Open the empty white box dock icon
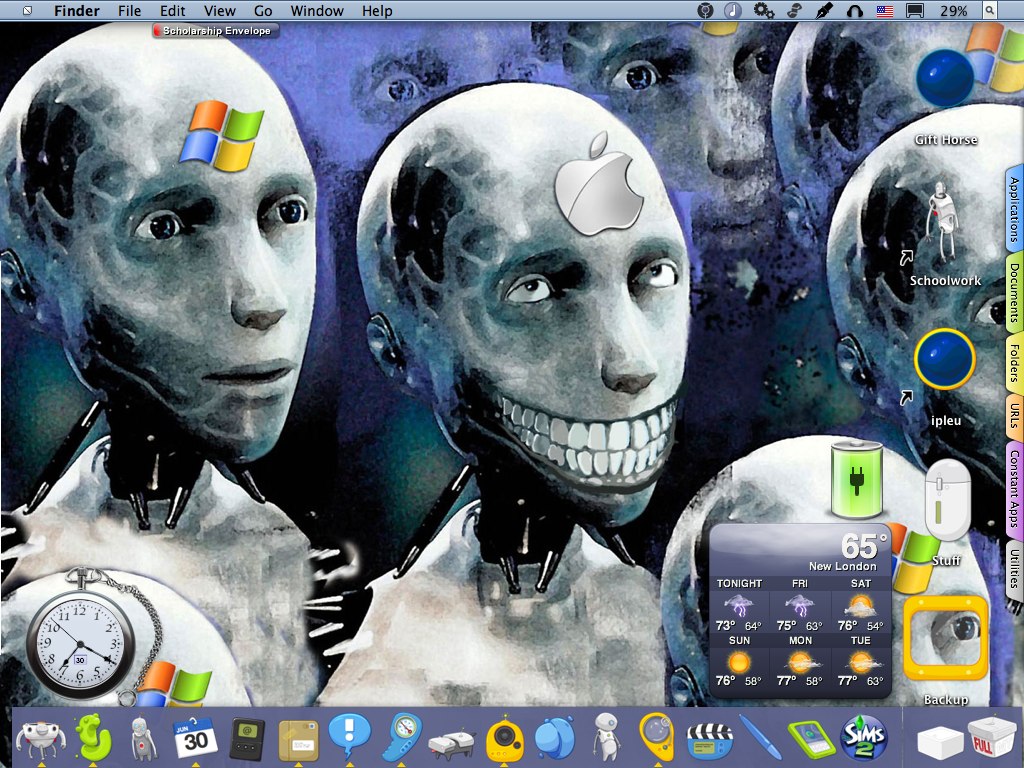The width and height of the screenshot is (1024, 768). coord(939,741)
